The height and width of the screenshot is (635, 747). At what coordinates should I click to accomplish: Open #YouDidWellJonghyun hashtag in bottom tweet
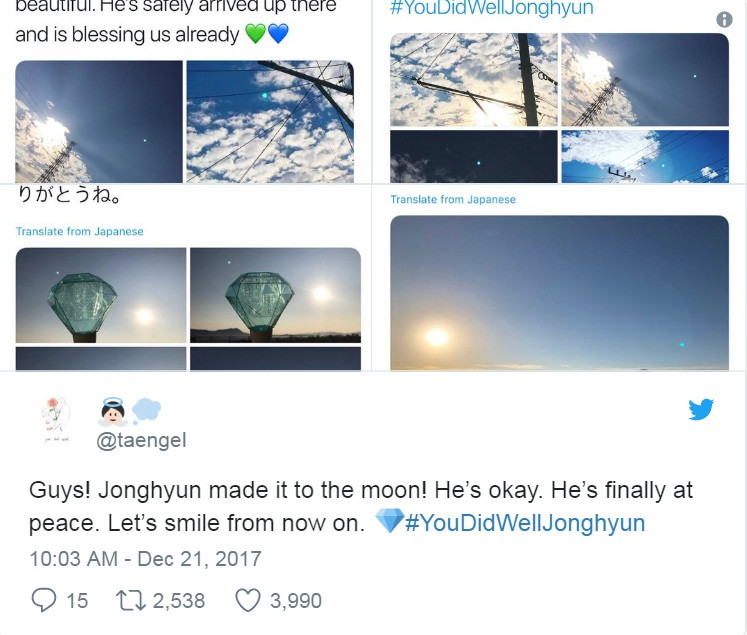525,523
